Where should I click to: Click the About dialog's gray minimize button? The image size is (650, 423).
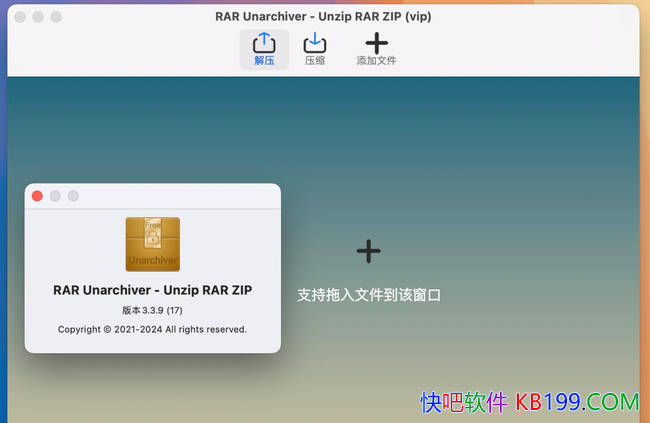(x=55, y=196)
